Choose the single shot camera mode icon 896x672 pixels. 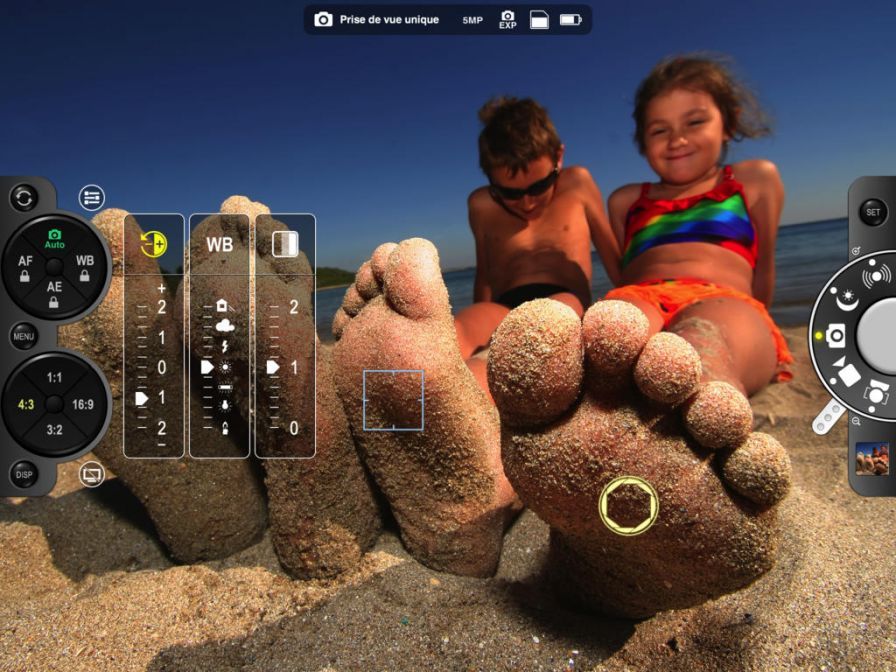835,336
